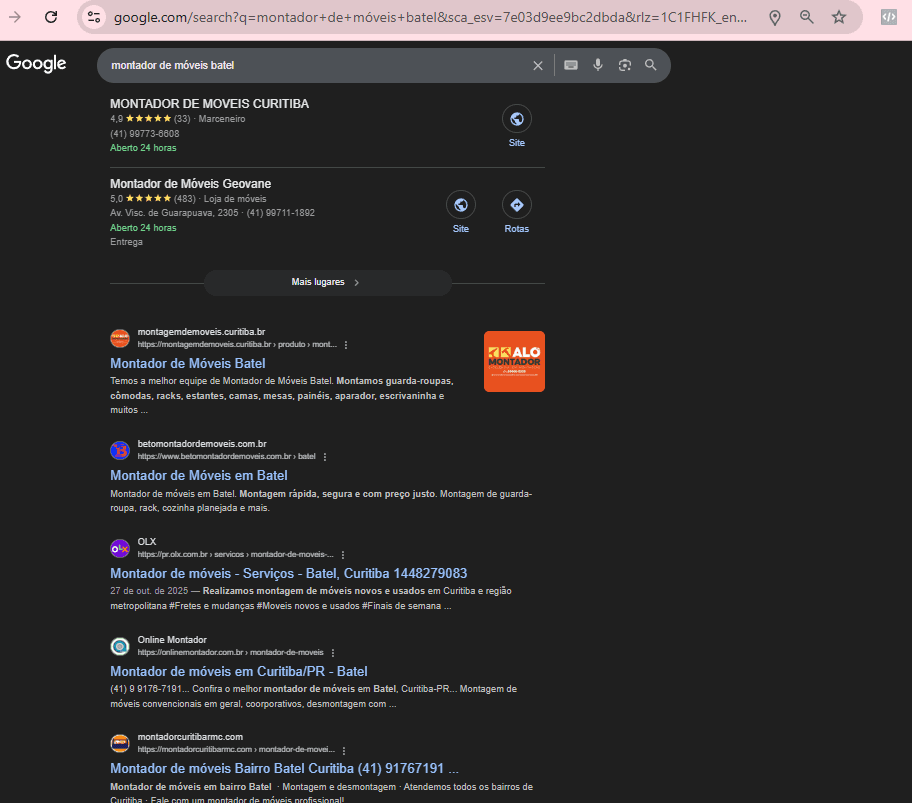Open three-dot menu for montagemdemoveis.curitiba.br result
Viewport: 912px width, 803px height.
click(x=346, y=345)
